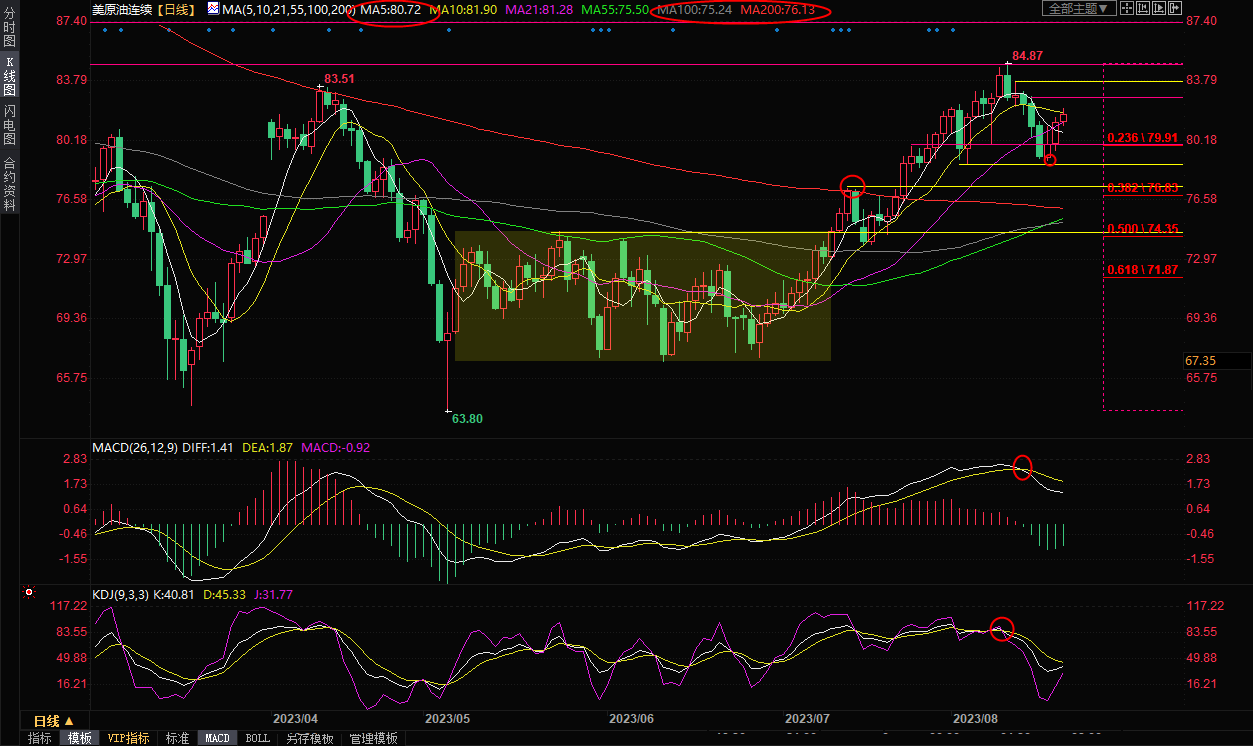Click the MA indicator chart icon
Screen dimensions: 1253x746
pos(213,8)
